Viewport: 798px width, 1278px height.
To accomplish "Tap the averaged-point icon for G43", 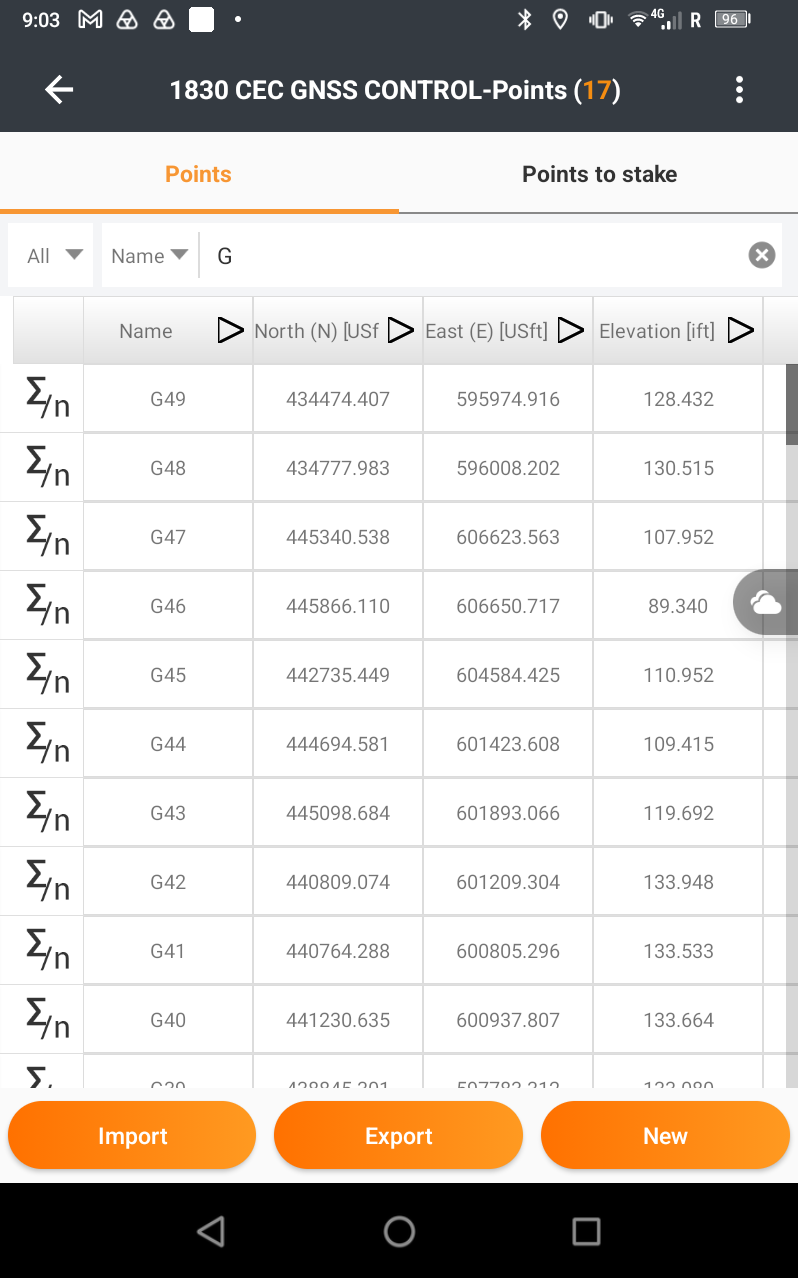I will [x=47, y=813].
